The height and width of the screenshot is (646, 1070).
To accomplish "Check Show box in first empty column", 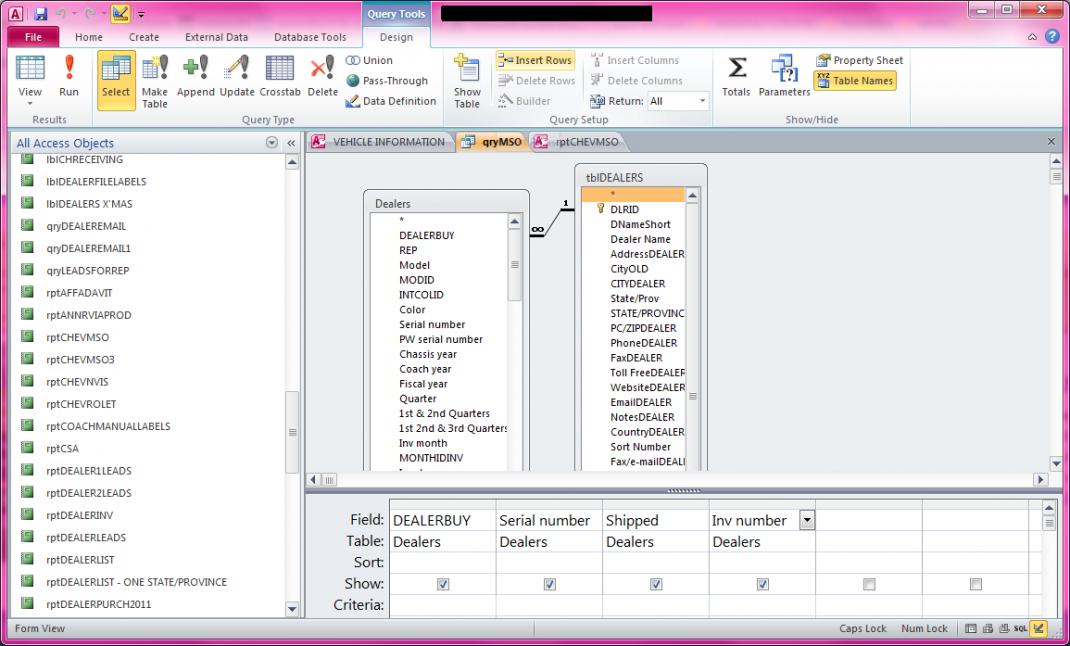I will pos(869,584).
